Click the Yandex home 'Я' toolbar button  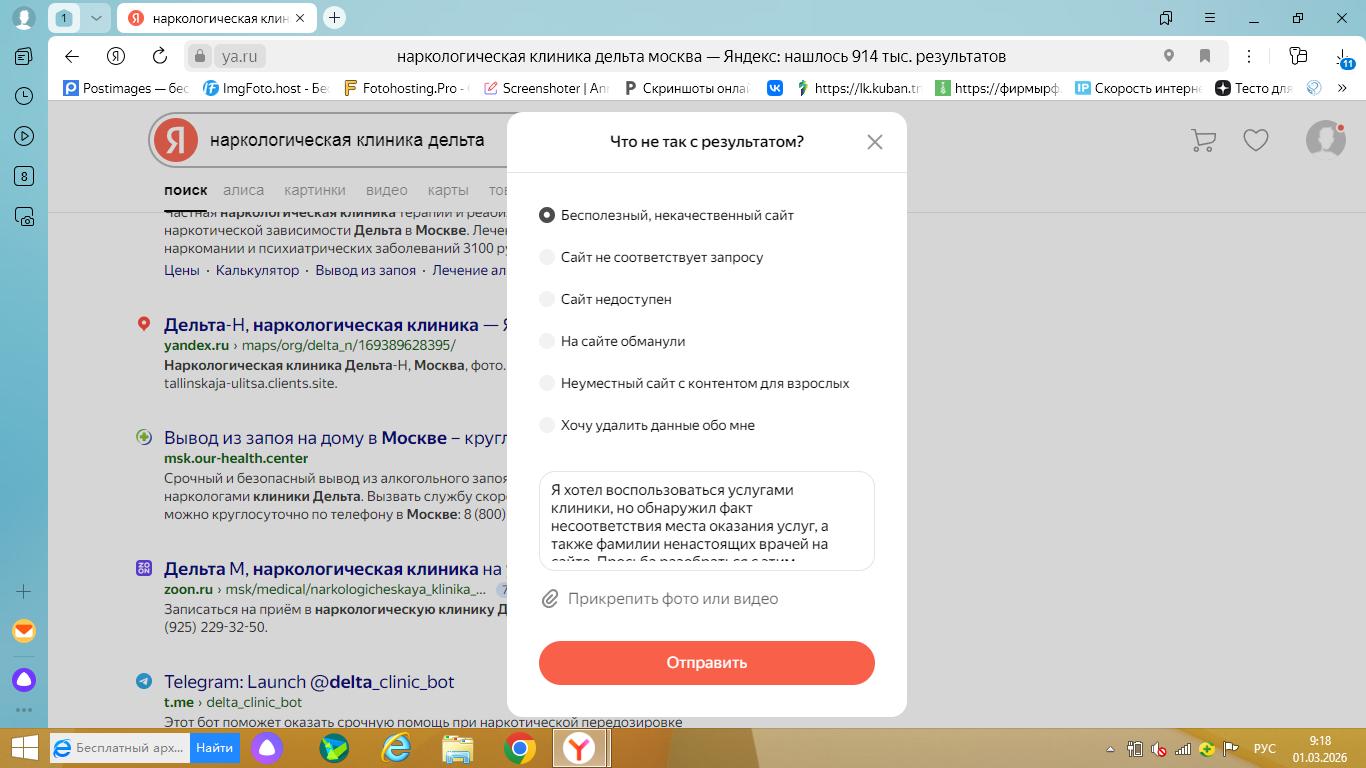(116, 56)
